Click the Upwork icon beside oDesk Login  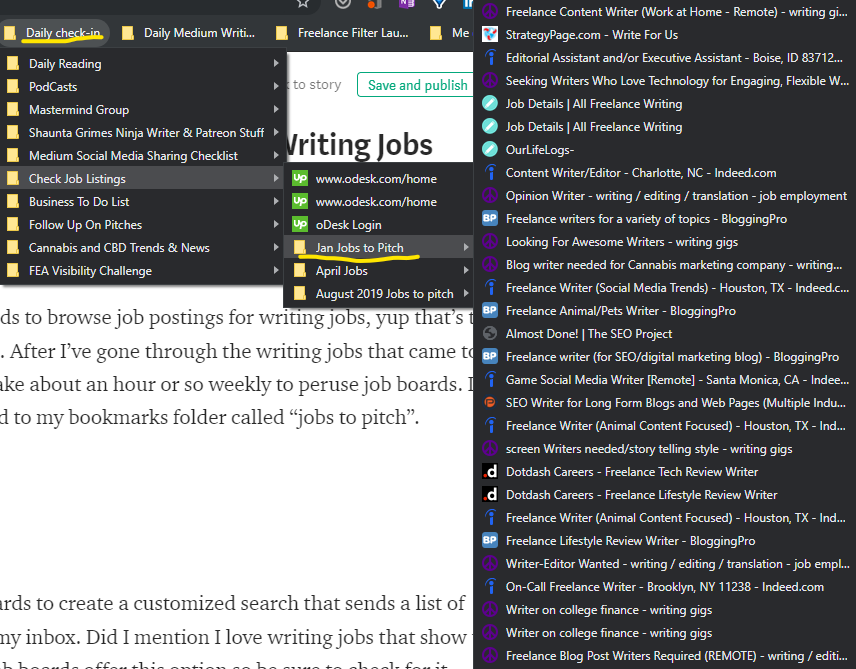click(x=300, y=224)
